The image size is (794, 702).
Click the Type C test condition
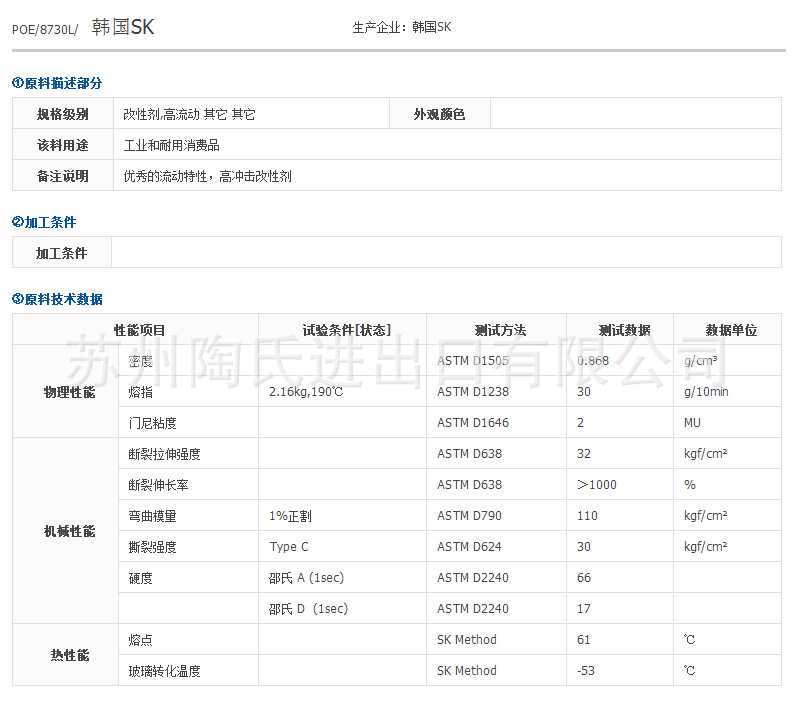click(289, 547)
